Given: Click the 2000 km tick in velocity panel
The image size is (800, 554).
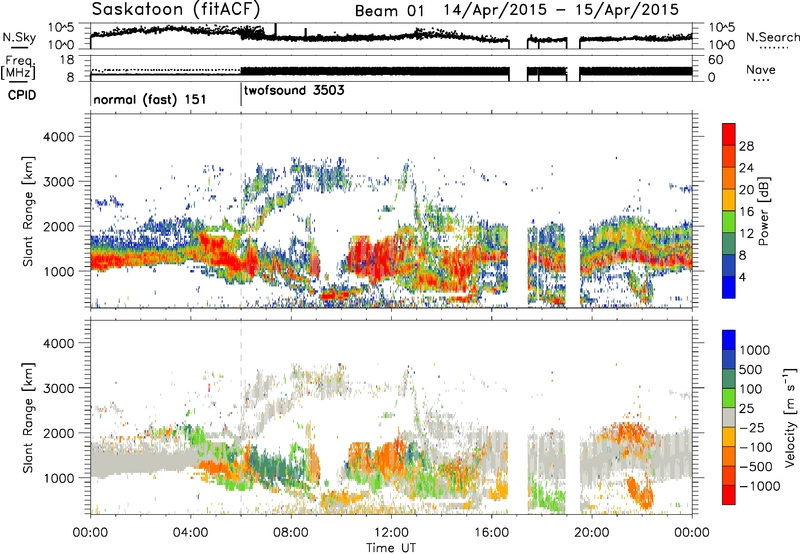Looking at the screenshot, I should pos(58,433).
